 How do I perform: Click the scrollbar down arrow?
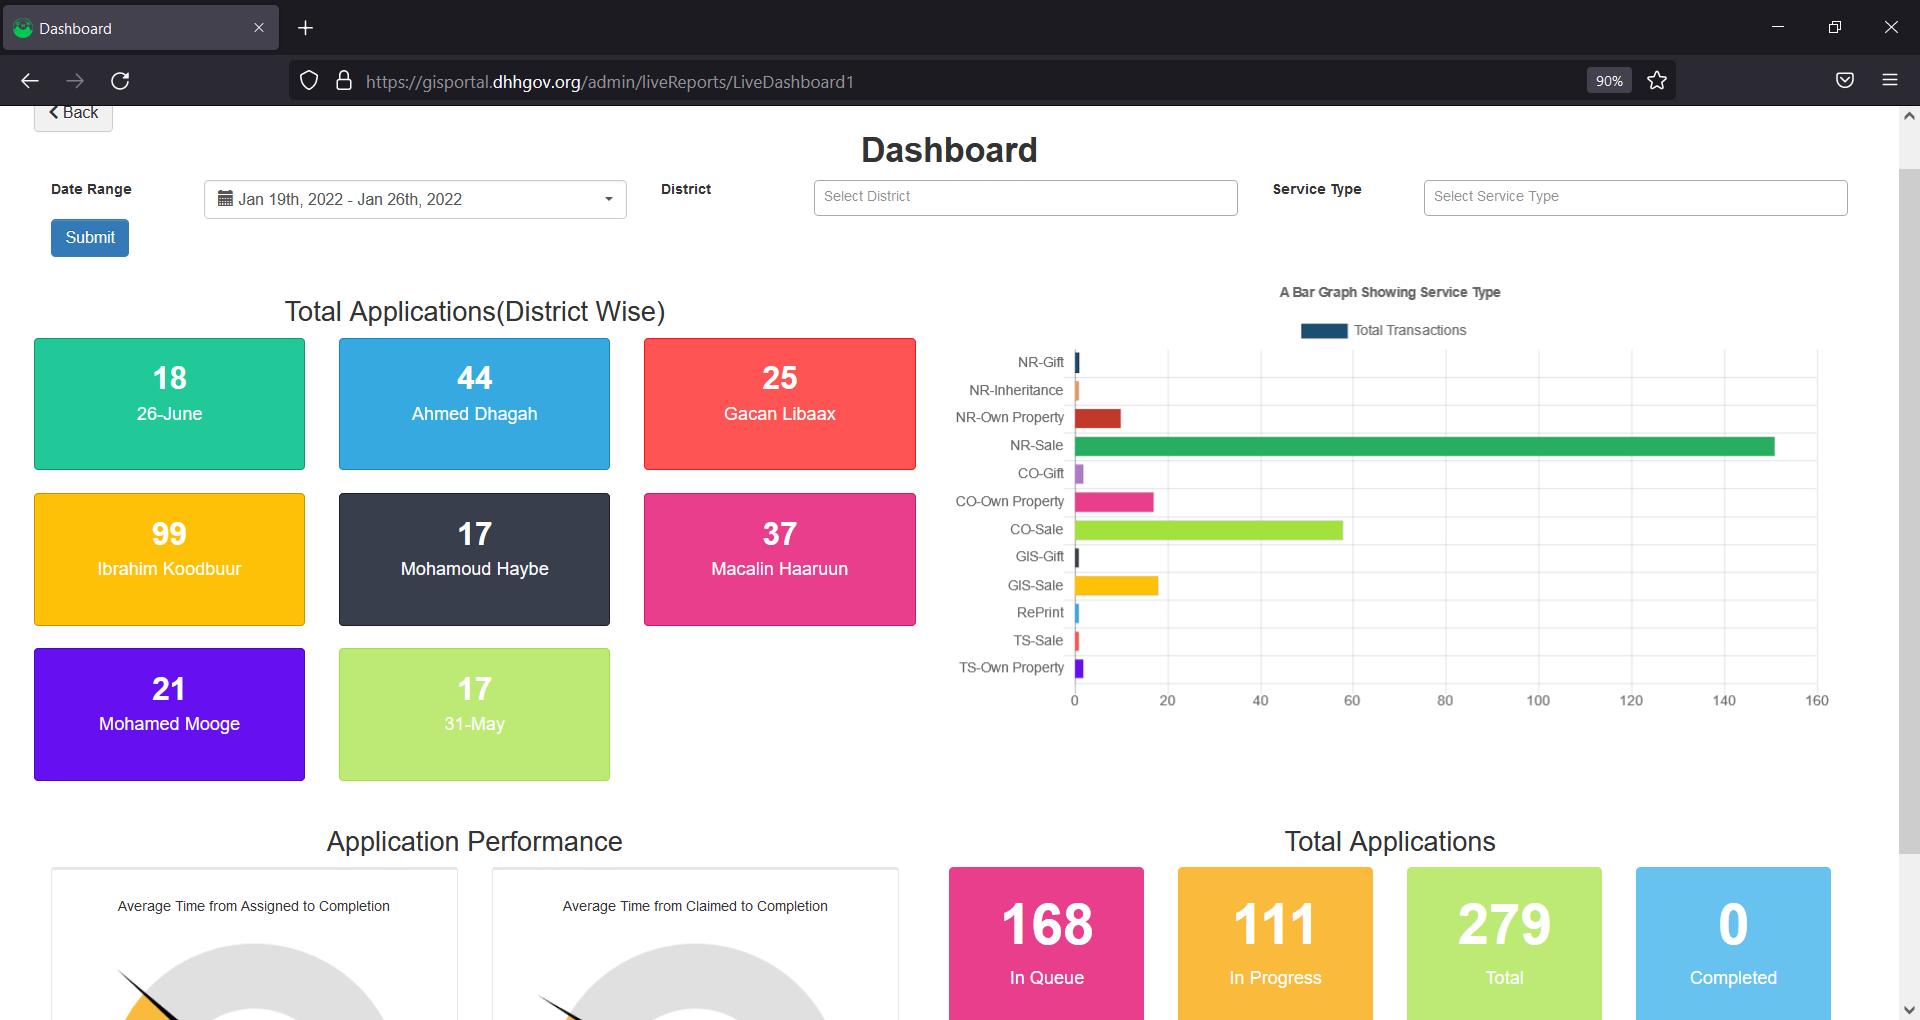[x=1909, y=1010]
